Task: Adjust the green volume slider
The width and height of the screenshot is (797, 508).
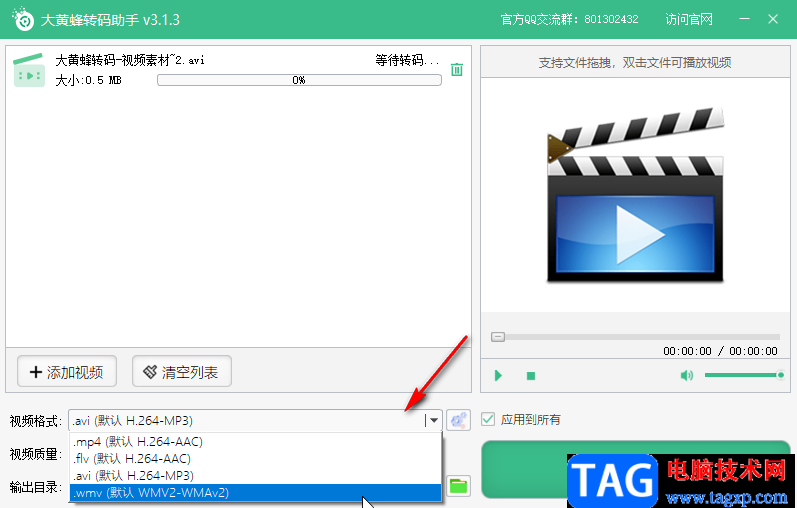Action: (x=745, y=375)
